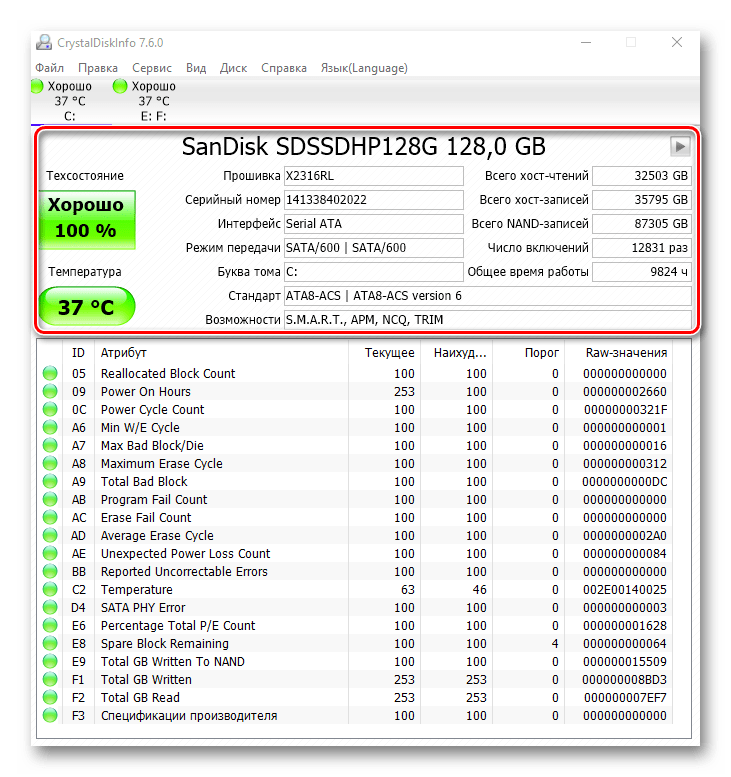This screenshot has width=731, height=777.
Task: Click status circle for Erase Fail Count
Action: pos(50,517)
